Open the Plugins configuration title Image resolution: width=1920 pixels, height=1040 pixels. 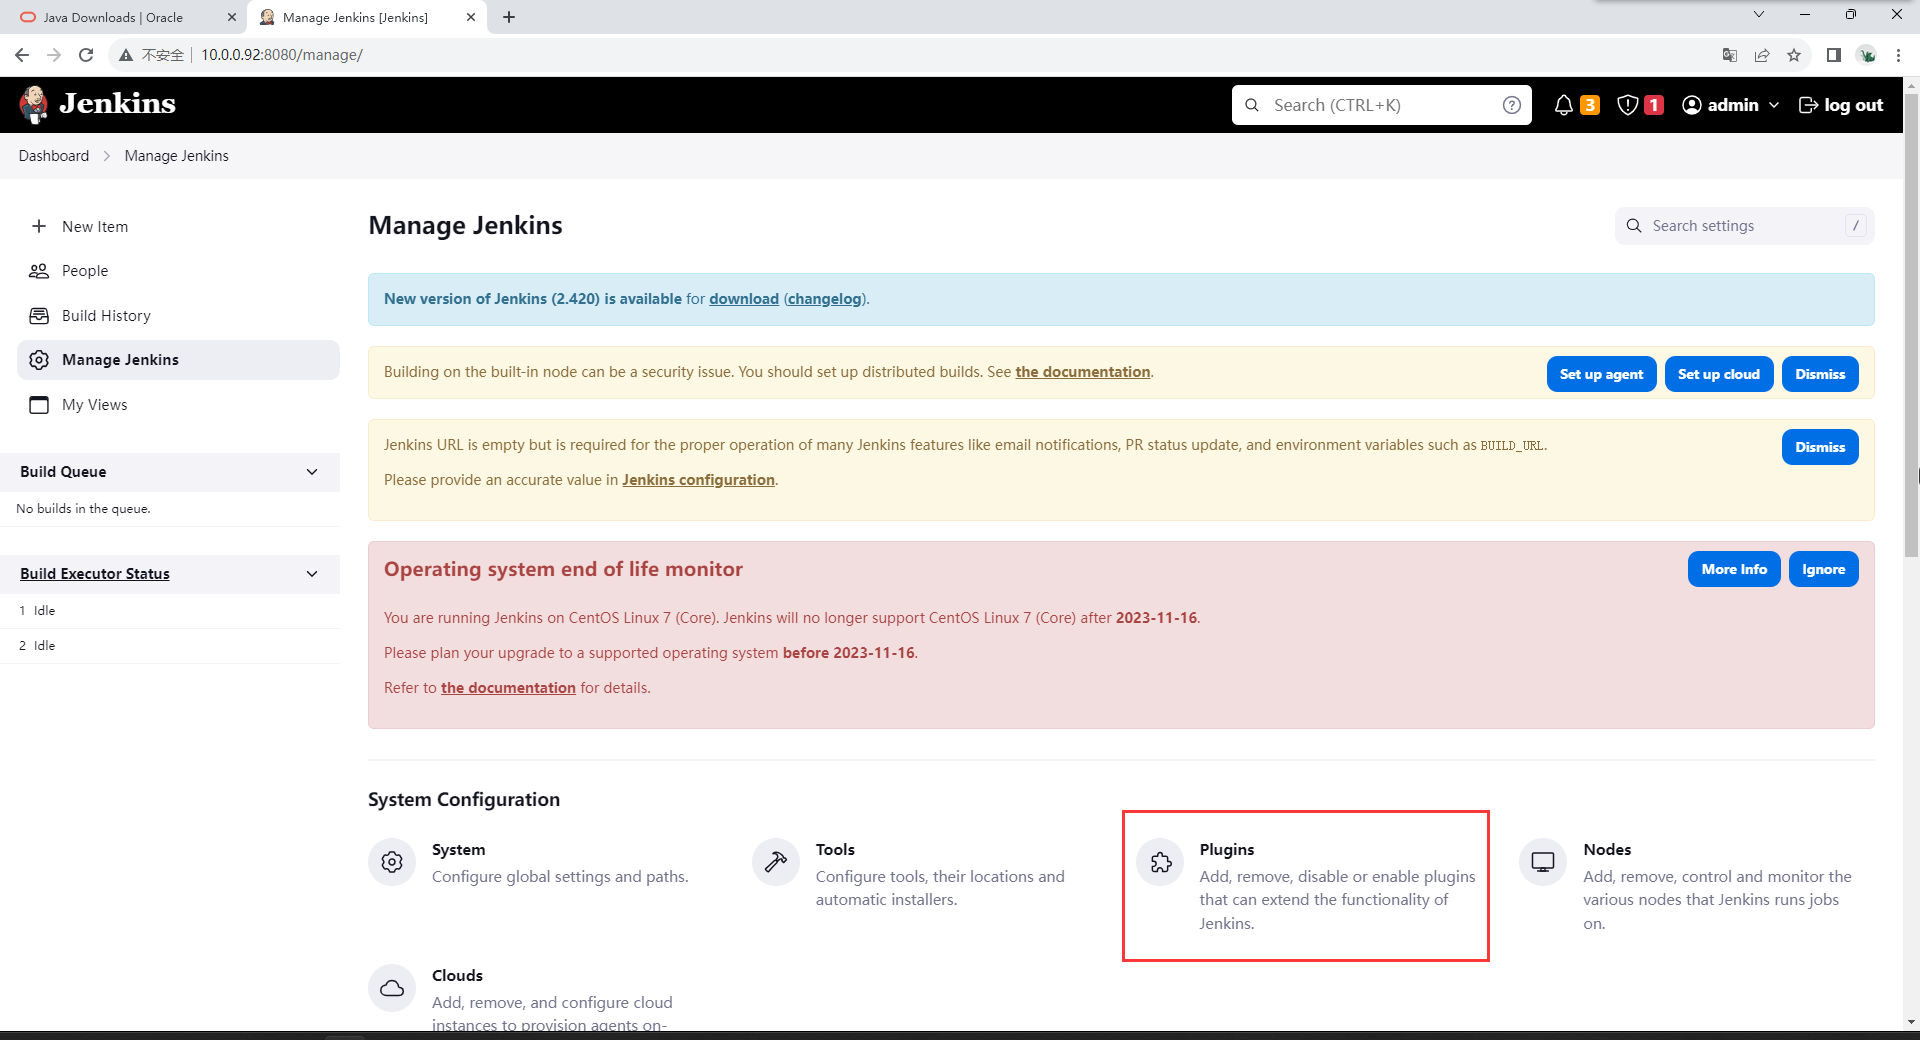[x=1227, y=849]
